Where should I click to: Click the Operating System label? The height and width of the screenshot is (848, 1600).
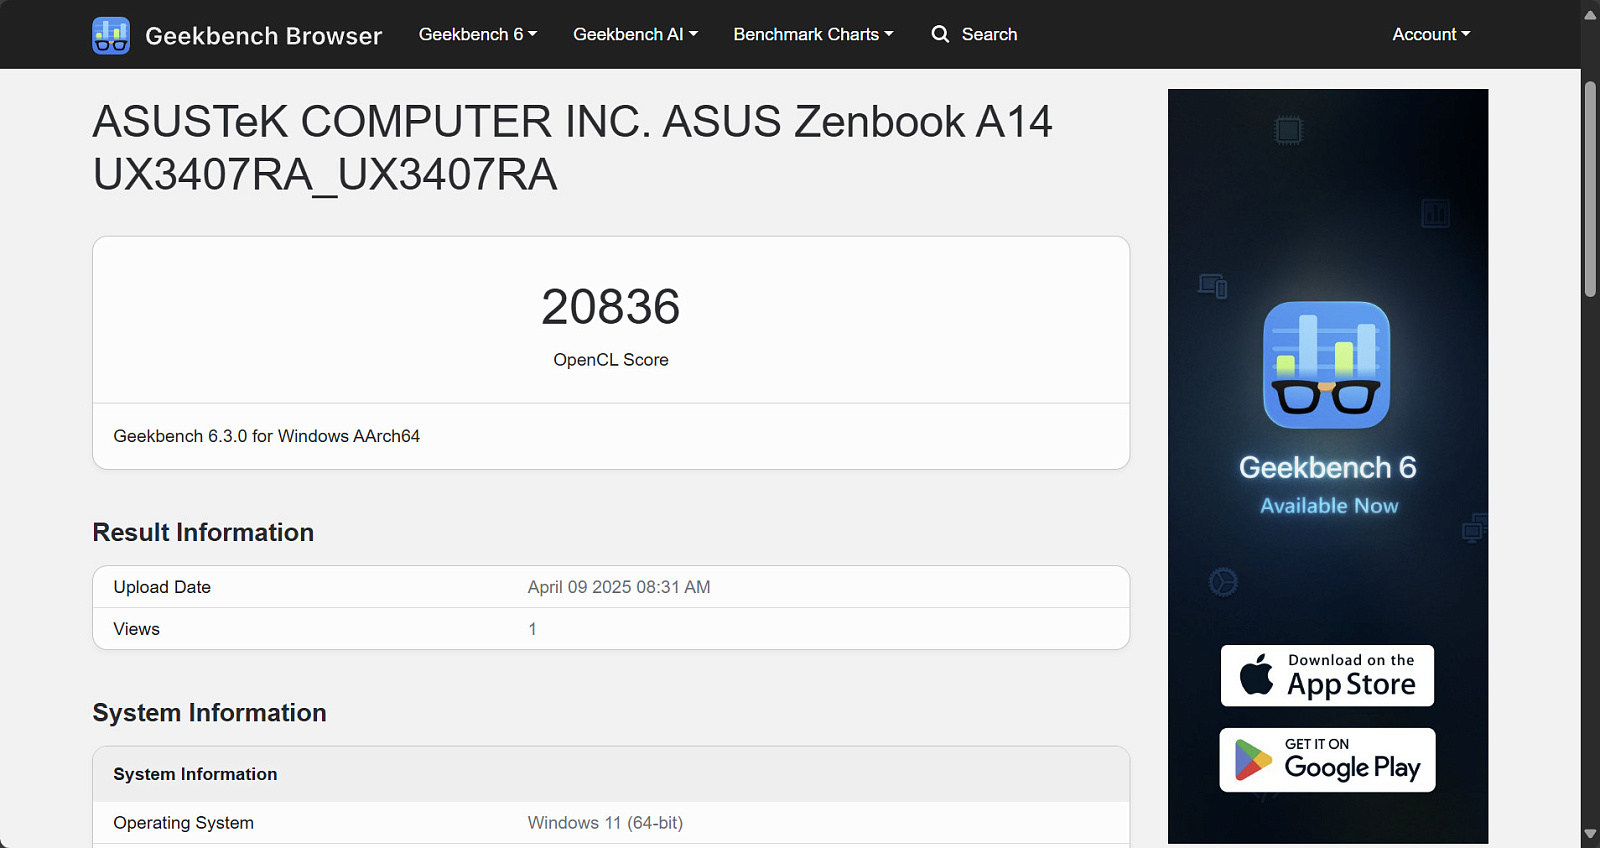(184, 823)
